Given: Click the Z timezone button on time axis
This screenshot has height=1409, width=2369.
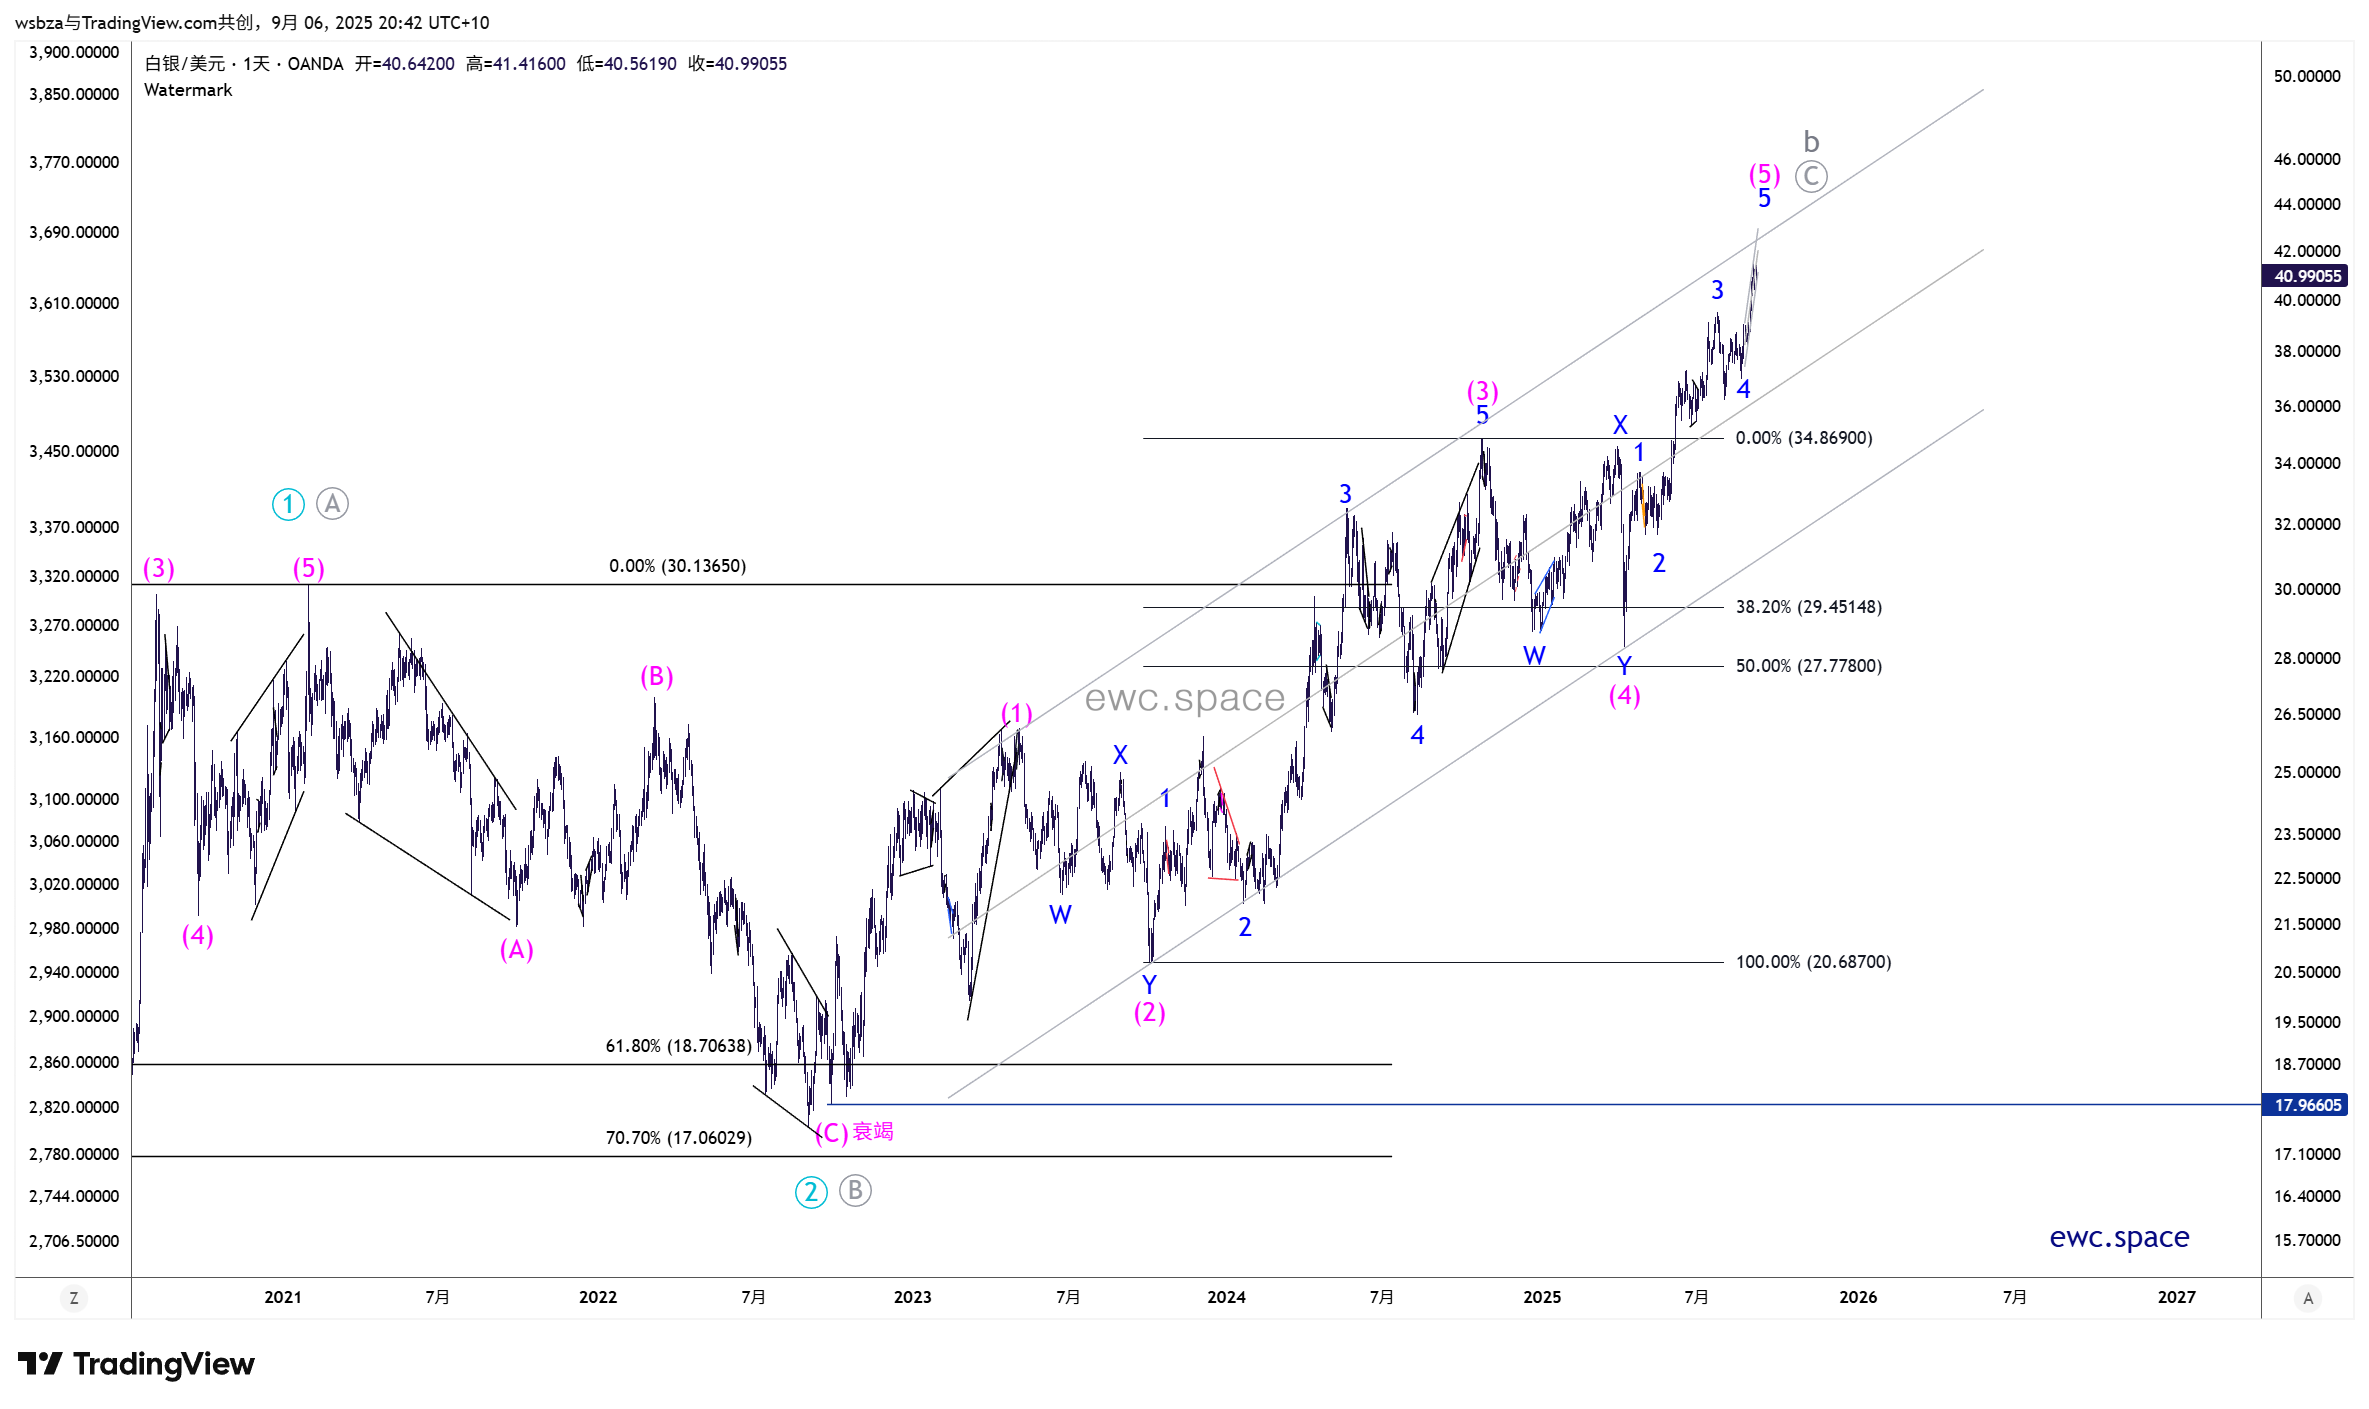Looking at the screenshot, I should coord(73,1298).
